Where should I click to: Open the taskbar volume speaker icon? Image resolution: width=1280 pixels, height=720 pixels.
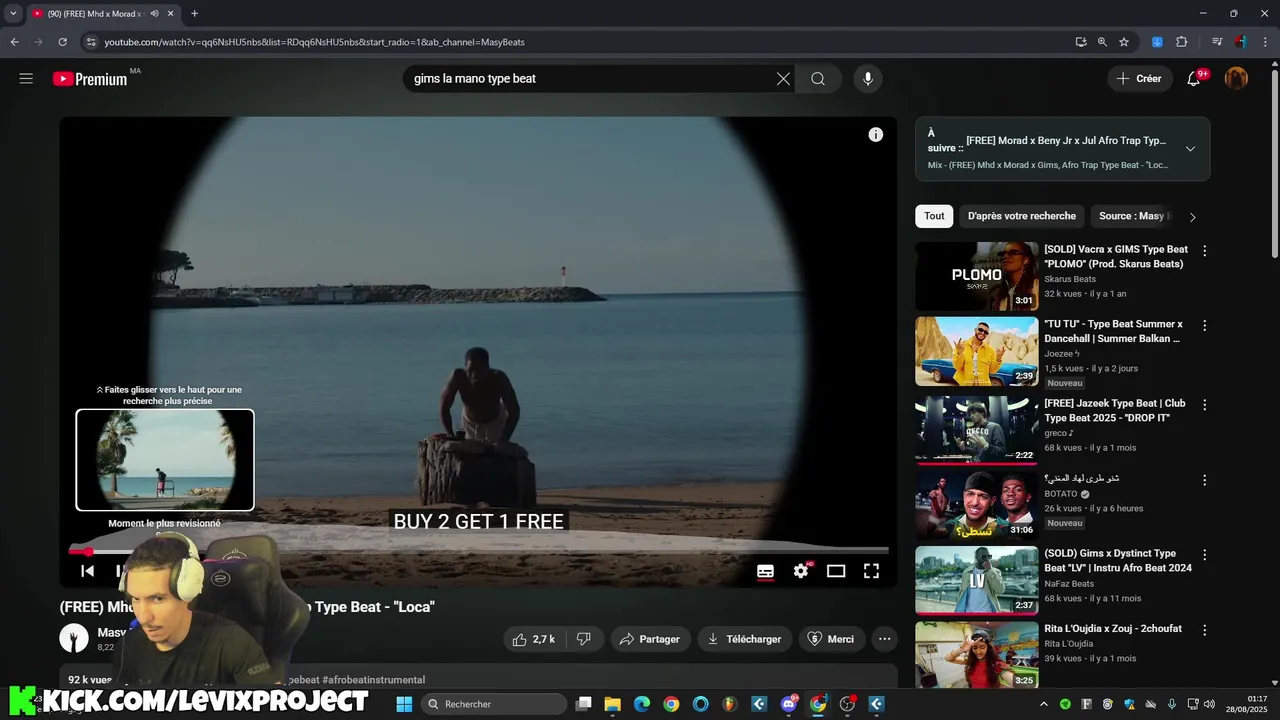[1209, 704]
